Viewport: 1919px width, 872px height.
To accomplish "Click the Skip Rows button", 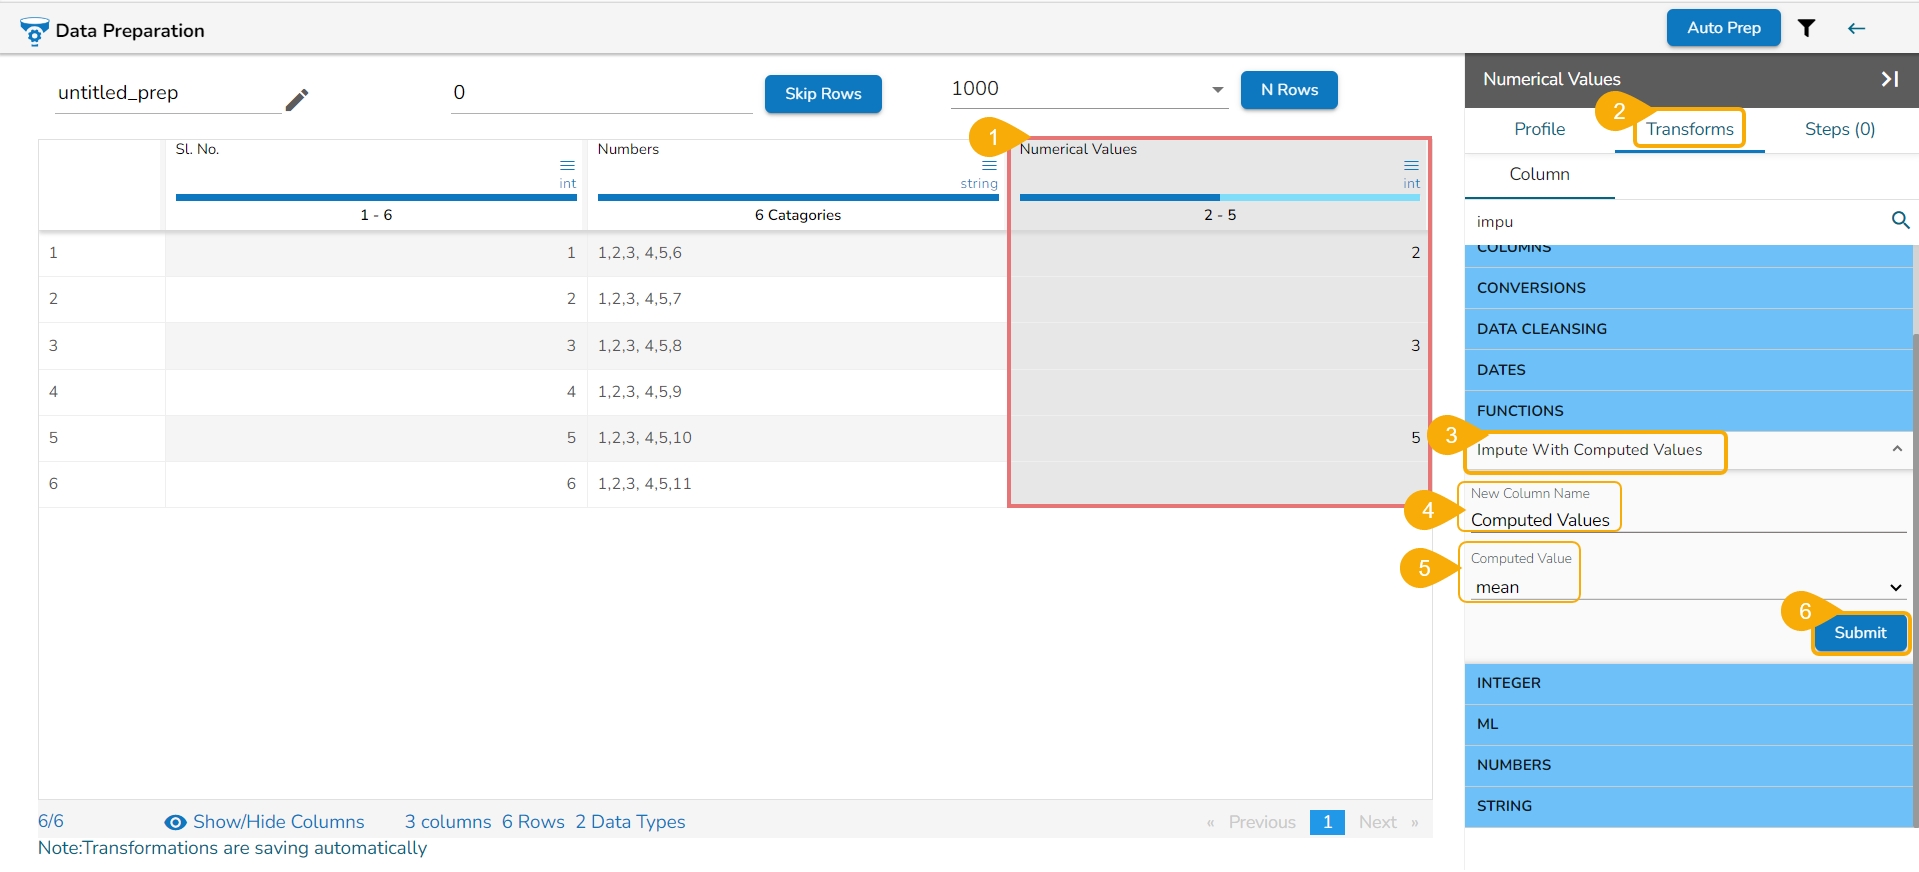I will pos(823,94).
